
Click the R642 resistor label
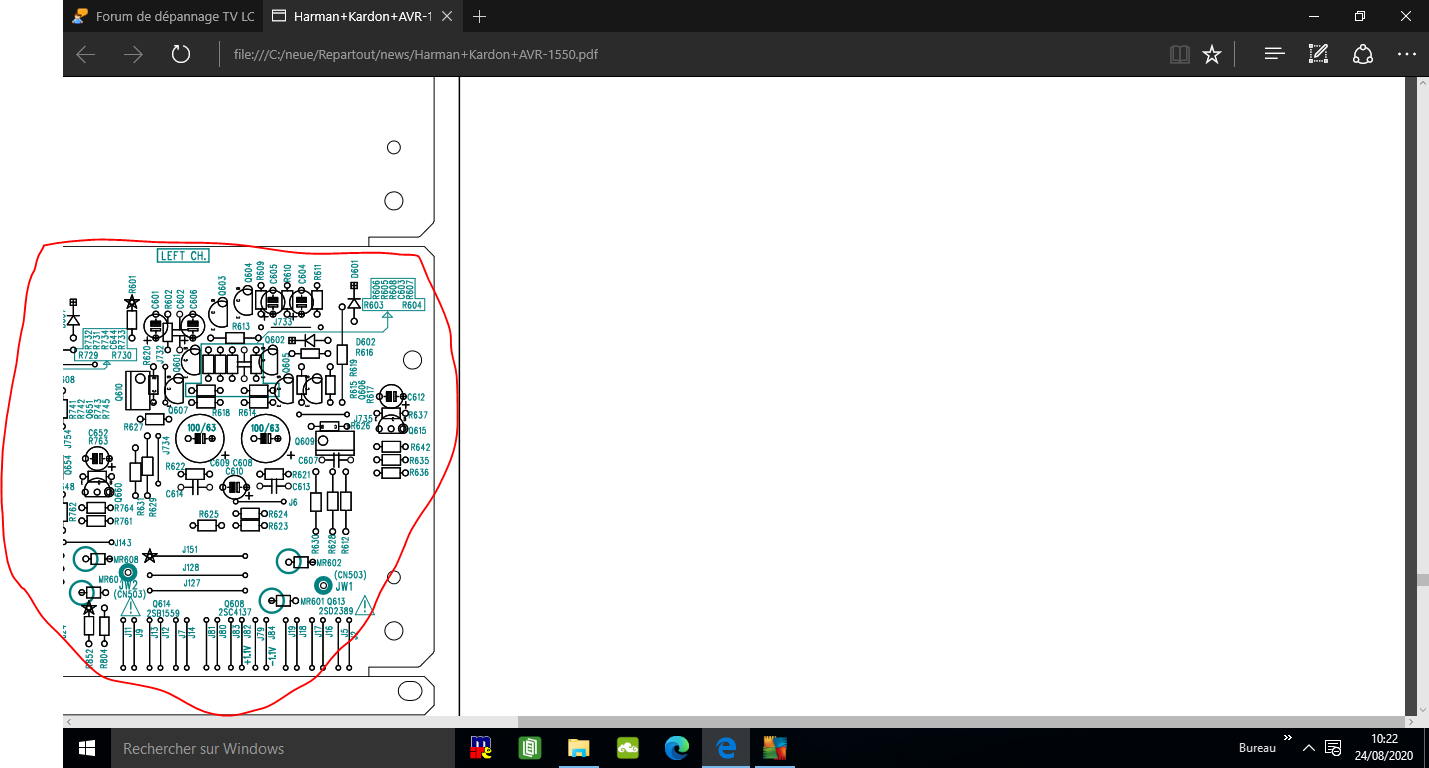[x=419, y=447]
